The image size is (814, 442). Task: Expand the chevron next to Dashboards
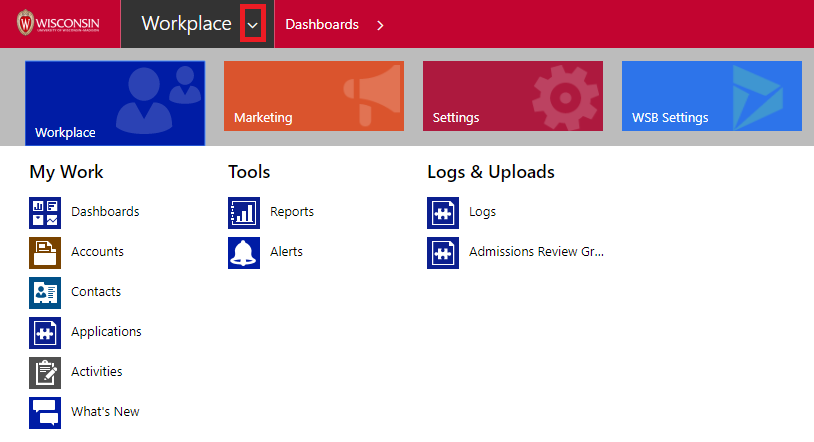pos(380,25)
